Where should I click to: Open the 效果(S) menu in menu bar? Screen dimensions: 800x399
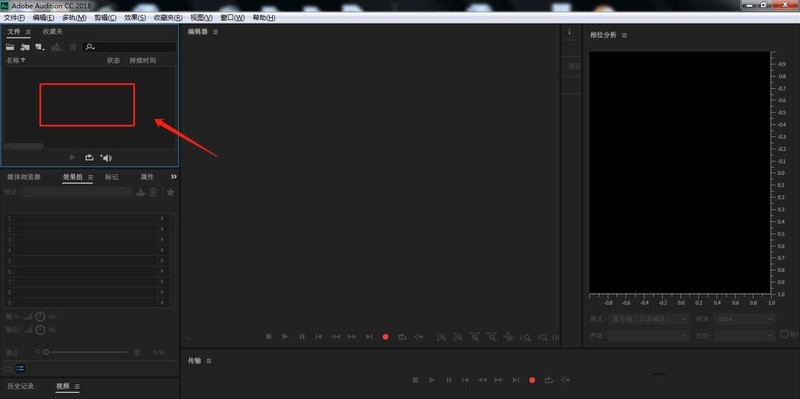click(x=135, y=17)
